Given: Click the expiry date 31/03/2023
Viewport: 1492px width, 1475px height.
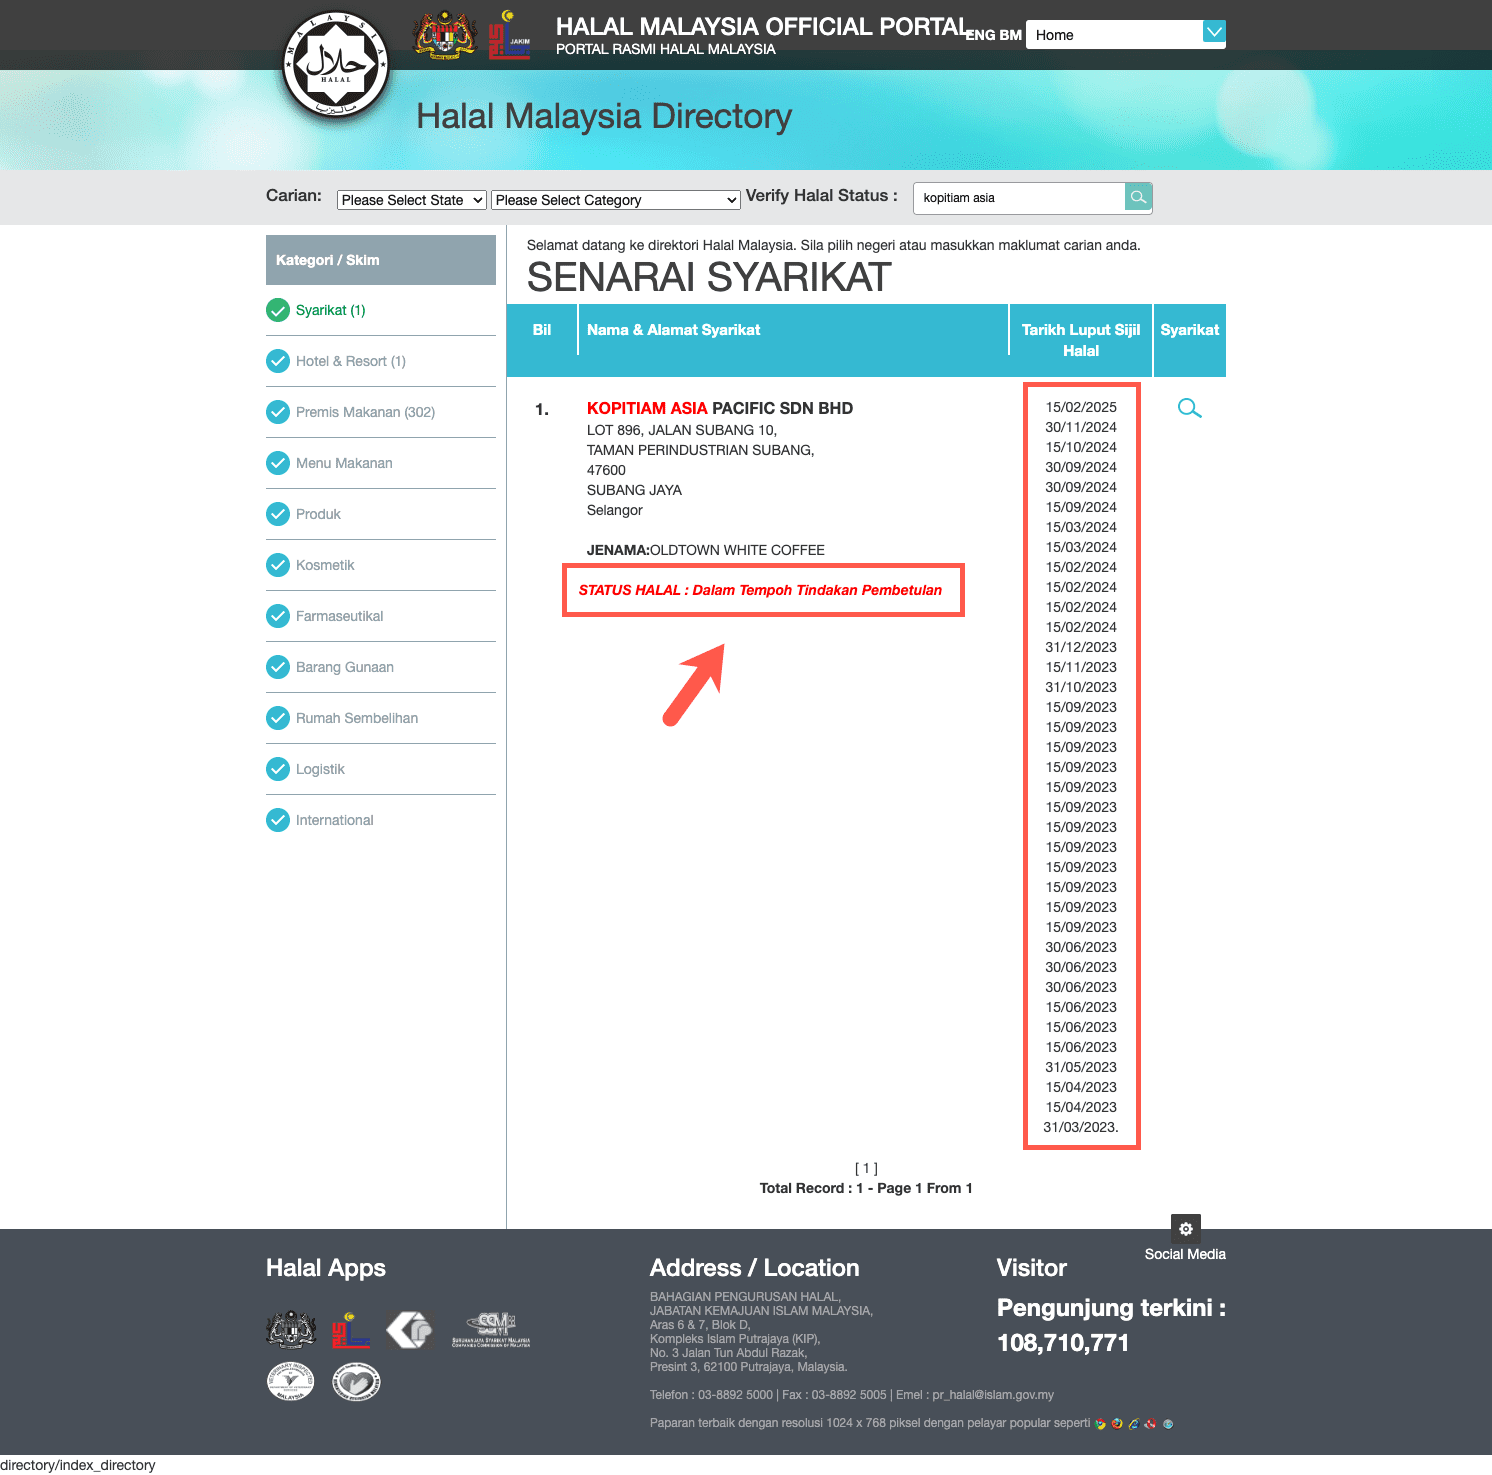Looking at the screenshot, I should pos(1081,1127).
